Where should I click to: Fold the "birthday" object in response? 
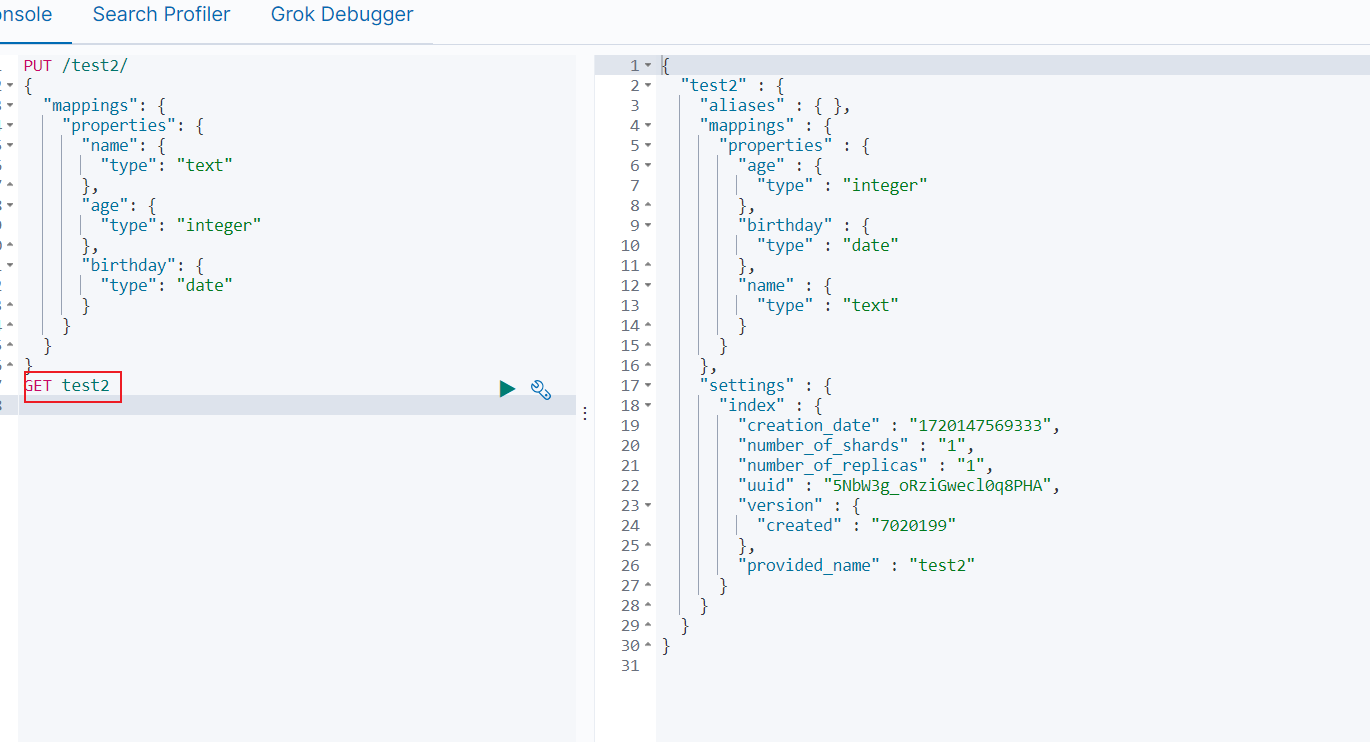647,226
